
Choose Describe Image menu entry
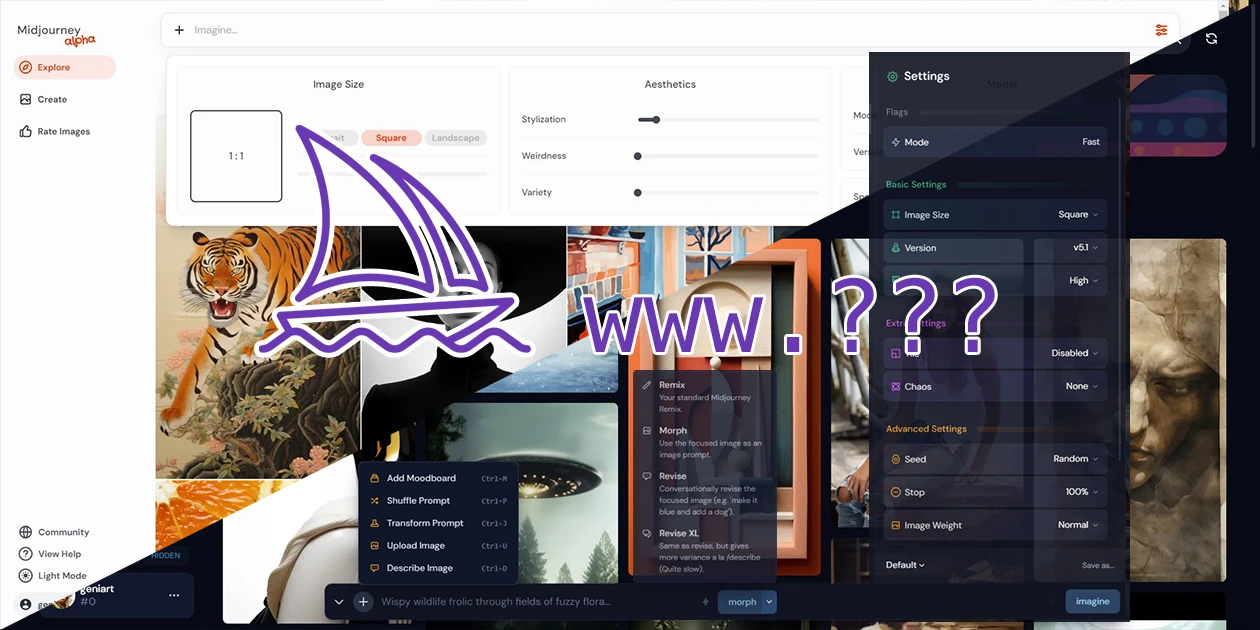pos(438,568)
